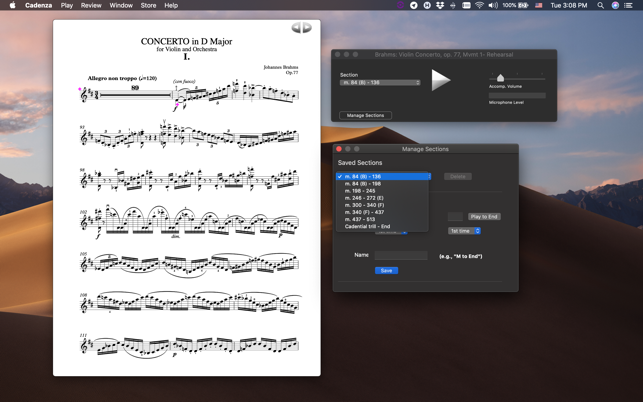
Task: Open the 1st time repeat dropdown
Action: [464, 231]
